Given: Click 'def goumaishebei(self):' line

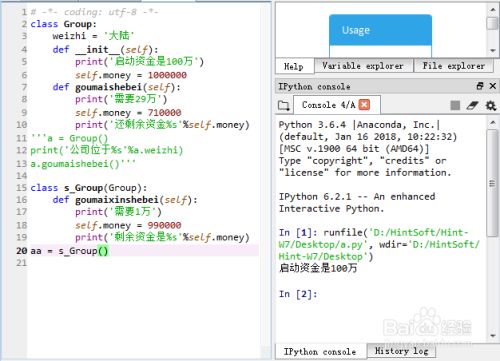Looking at the screenshot, I should [x=116, y=87].
